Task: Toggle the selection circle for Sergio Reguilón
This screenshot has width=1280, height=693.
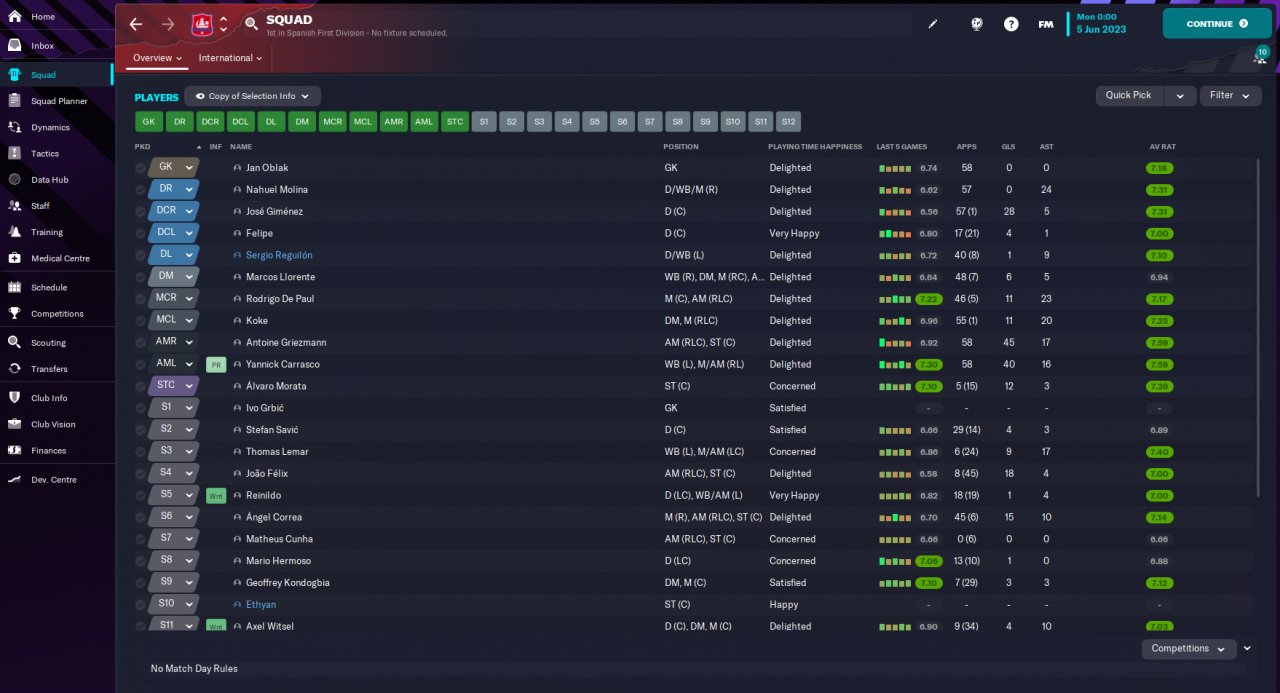Action: (140, 255)
